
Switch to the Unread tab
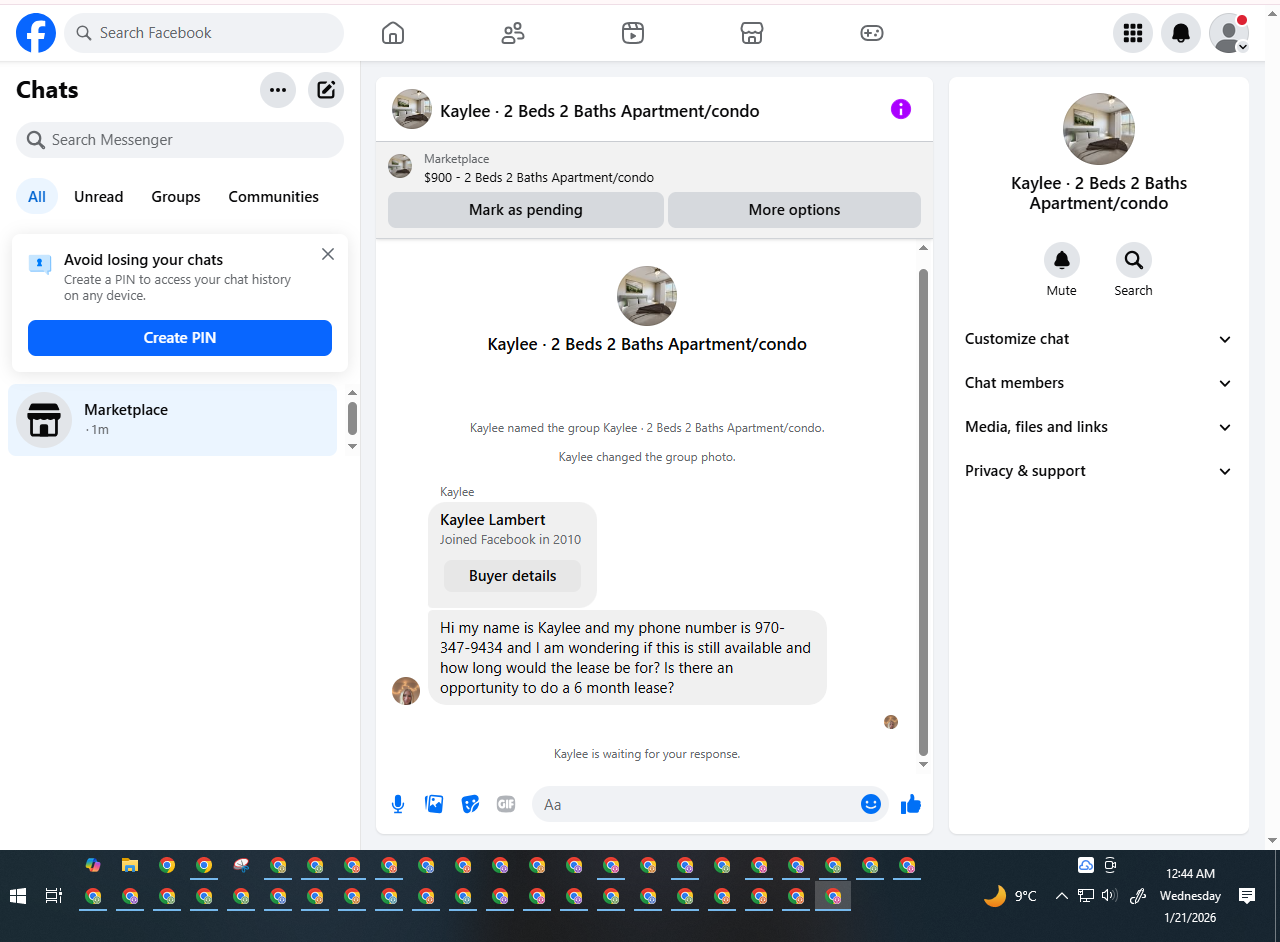coord(99,197)
